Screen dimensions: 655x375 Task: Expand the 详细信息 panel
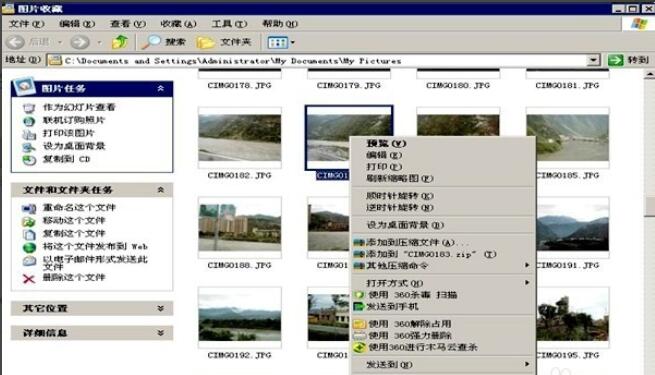[x=160, y=333]
